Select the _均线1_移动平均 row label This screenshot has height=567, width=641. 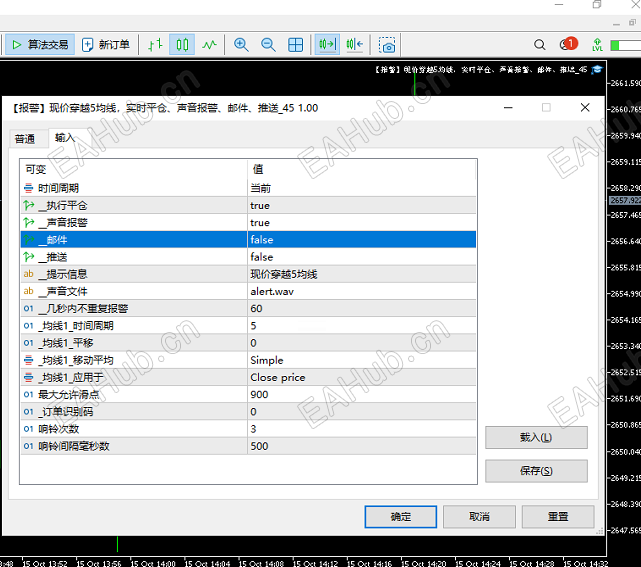76,360
